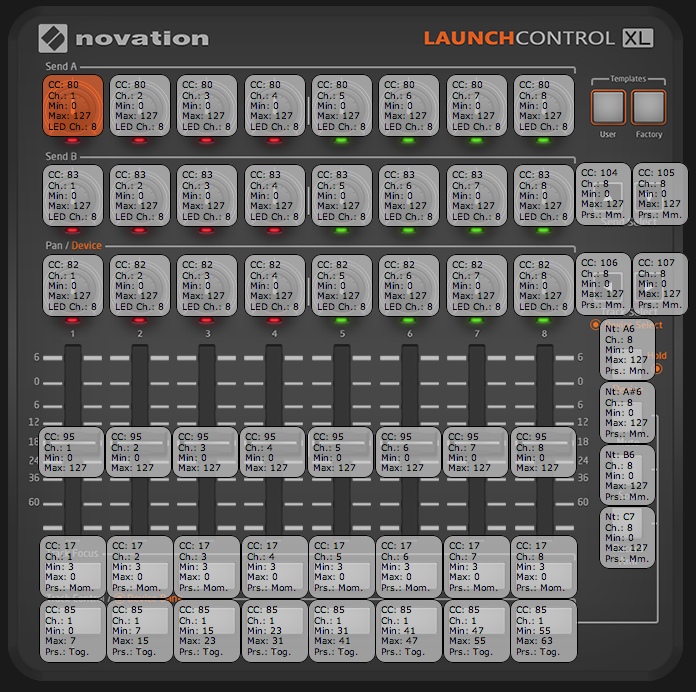Select the channel 1 fader CC 95
Screen dimensions: 696x692
pyautogui.click(x=72, y=453)
